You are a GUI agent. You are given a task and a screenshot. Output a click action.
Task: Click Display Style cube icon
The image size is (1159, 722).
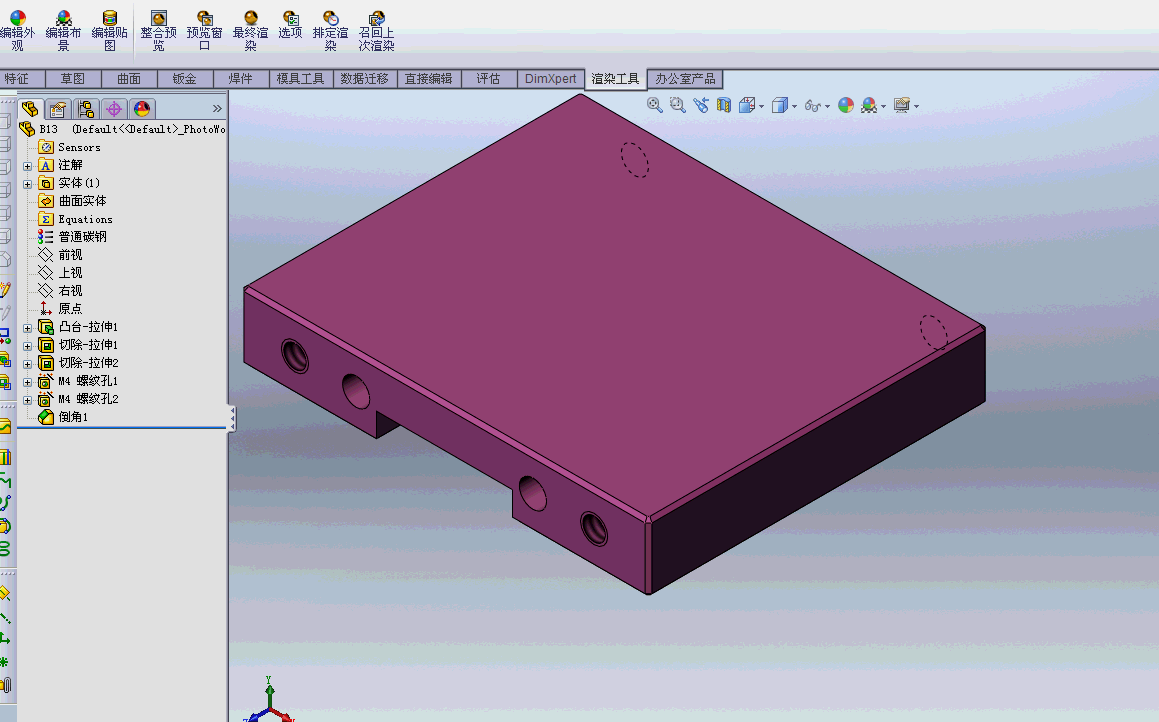tap(780, 105)
